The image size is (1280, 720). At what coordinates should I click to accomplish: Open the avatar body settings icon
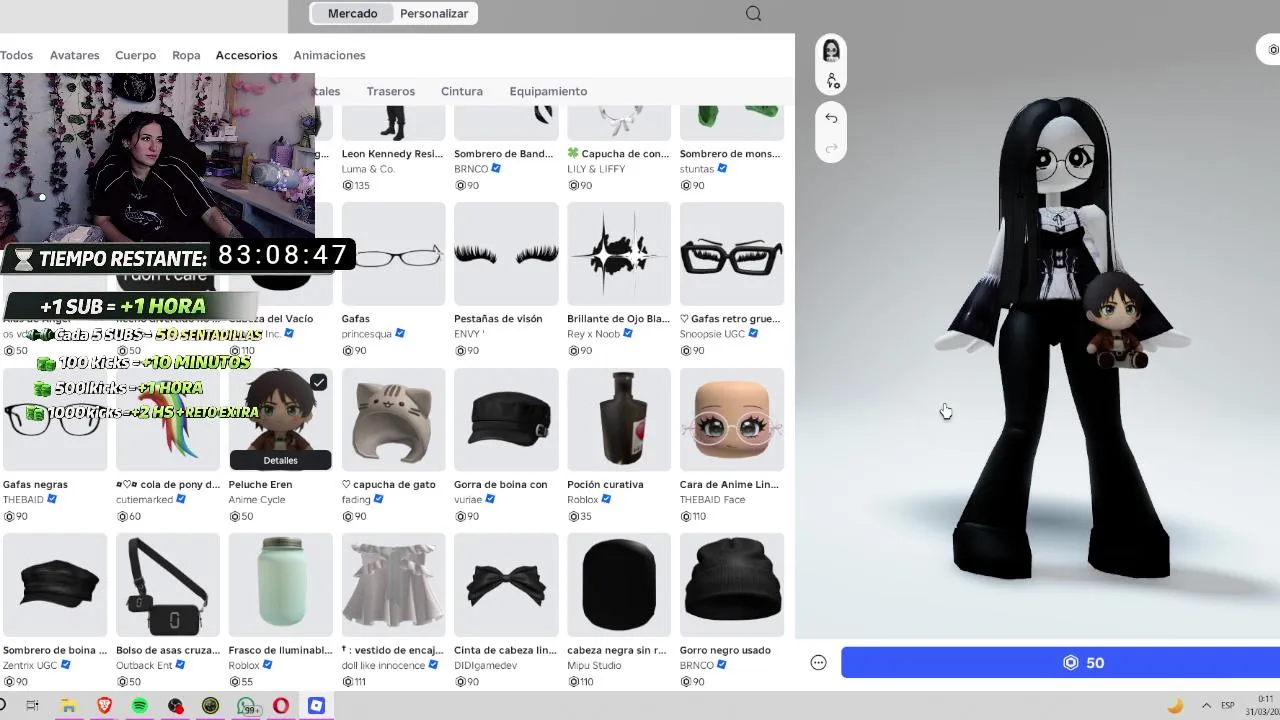(x=831, y=80)
